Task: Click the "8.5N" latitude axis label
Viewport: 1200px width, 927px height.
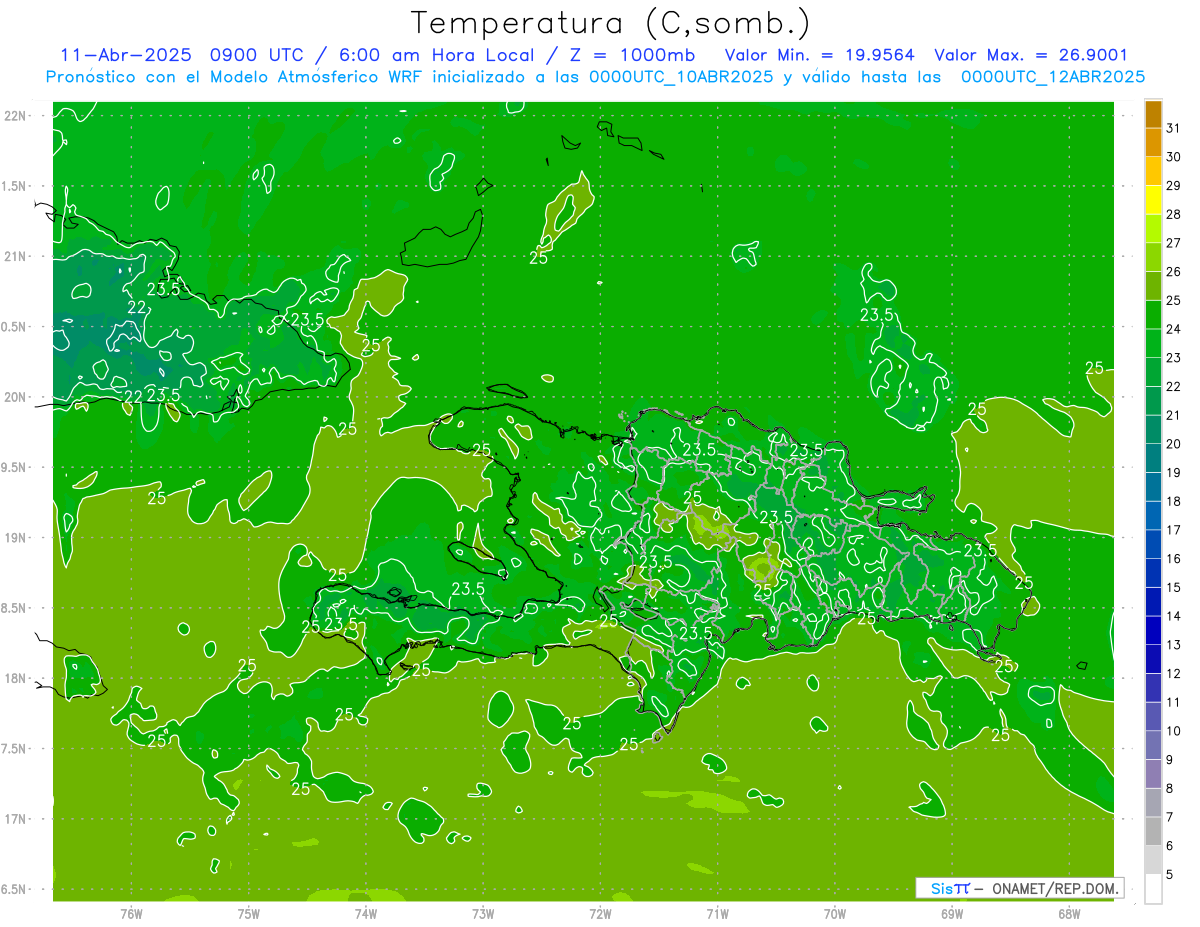Action: [15, 608]
